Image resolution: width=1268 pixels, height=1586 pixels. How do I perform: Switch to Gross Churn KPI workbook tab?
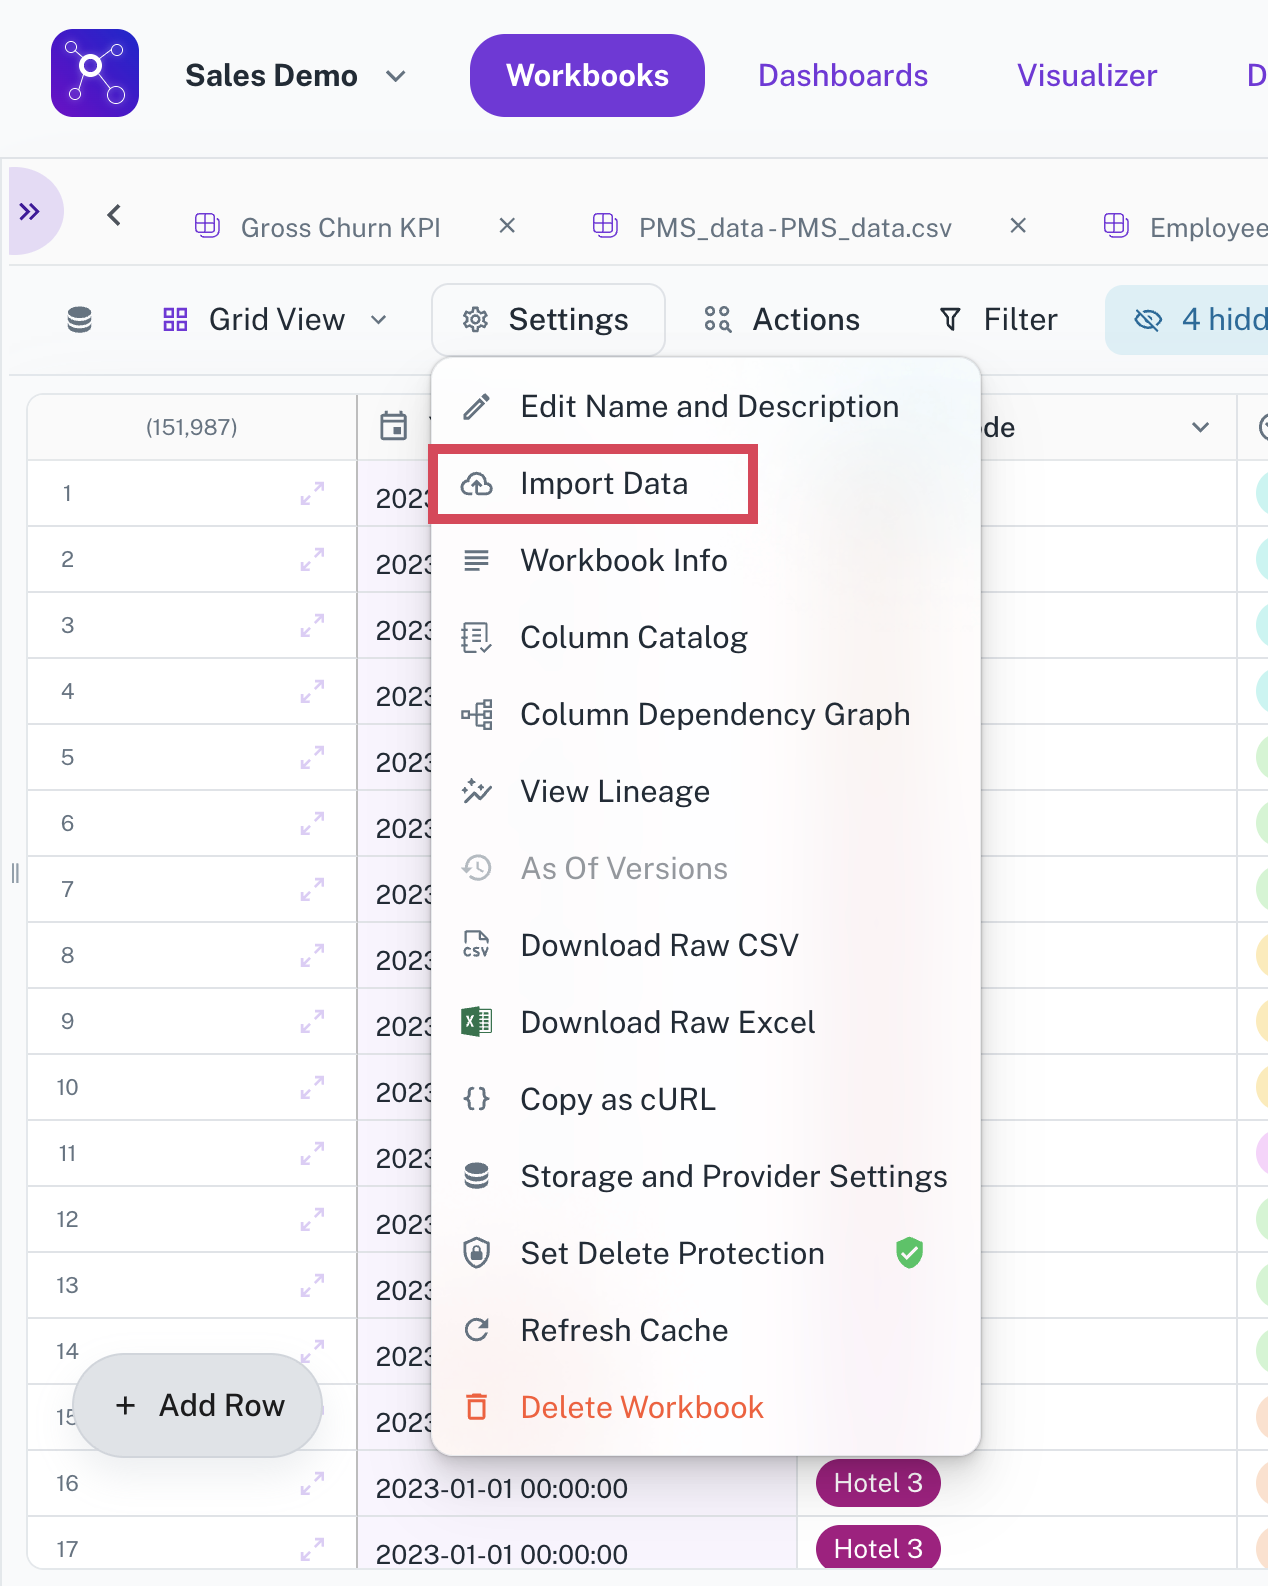[317, 227]
